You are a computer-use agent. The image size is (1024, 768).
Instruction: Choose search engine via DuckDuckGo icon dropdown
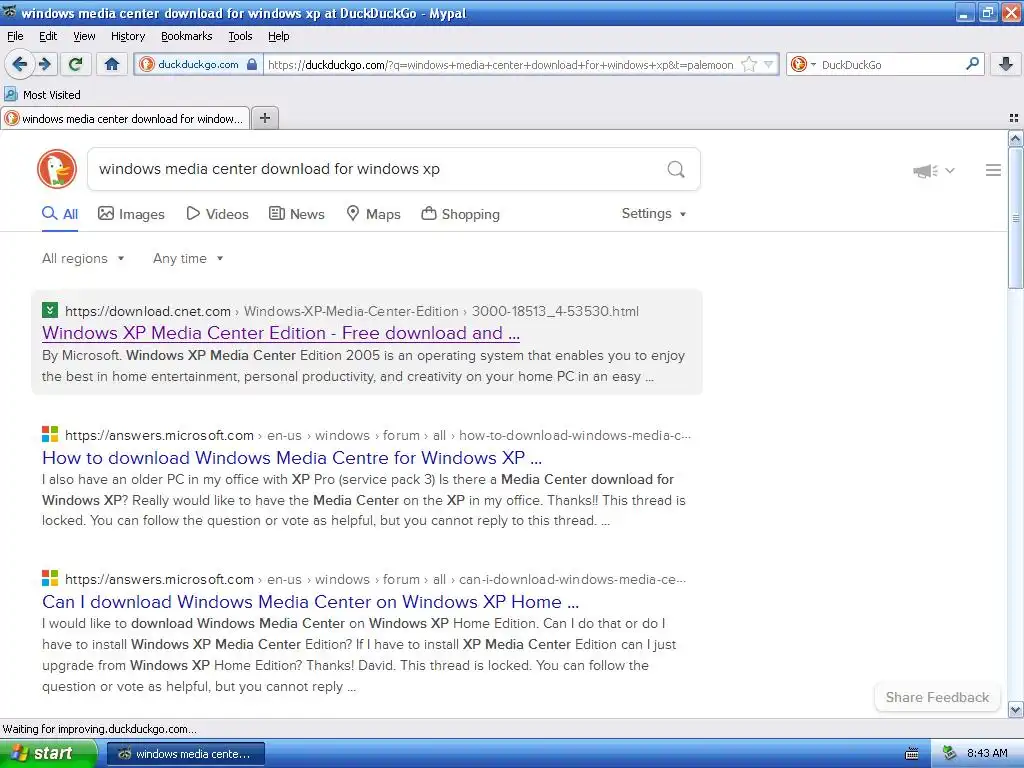(803, 64)
